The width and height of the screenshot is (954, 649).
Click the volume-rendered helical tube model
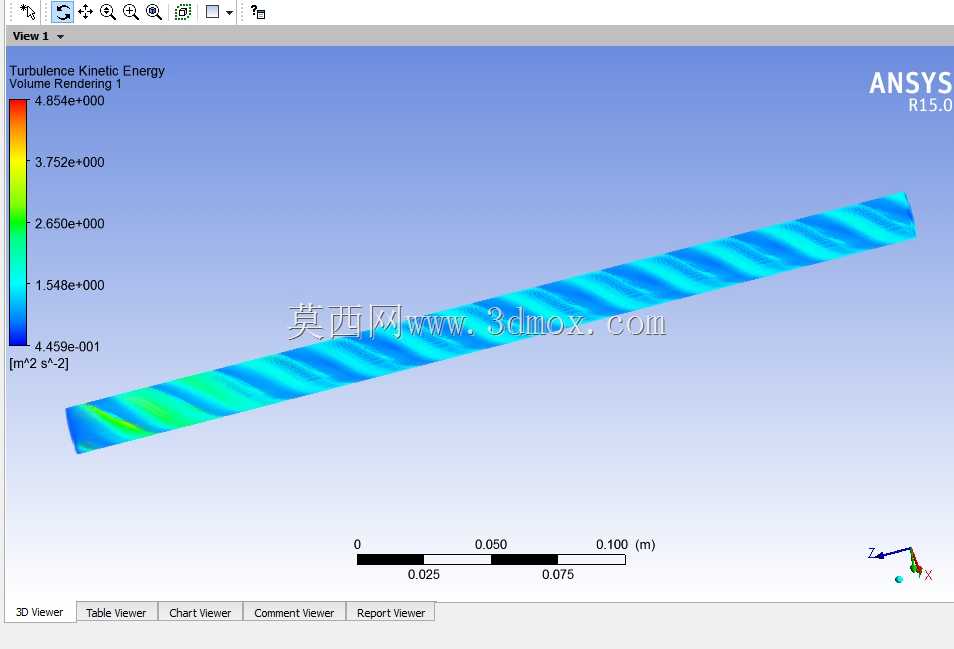click(491, 322)
